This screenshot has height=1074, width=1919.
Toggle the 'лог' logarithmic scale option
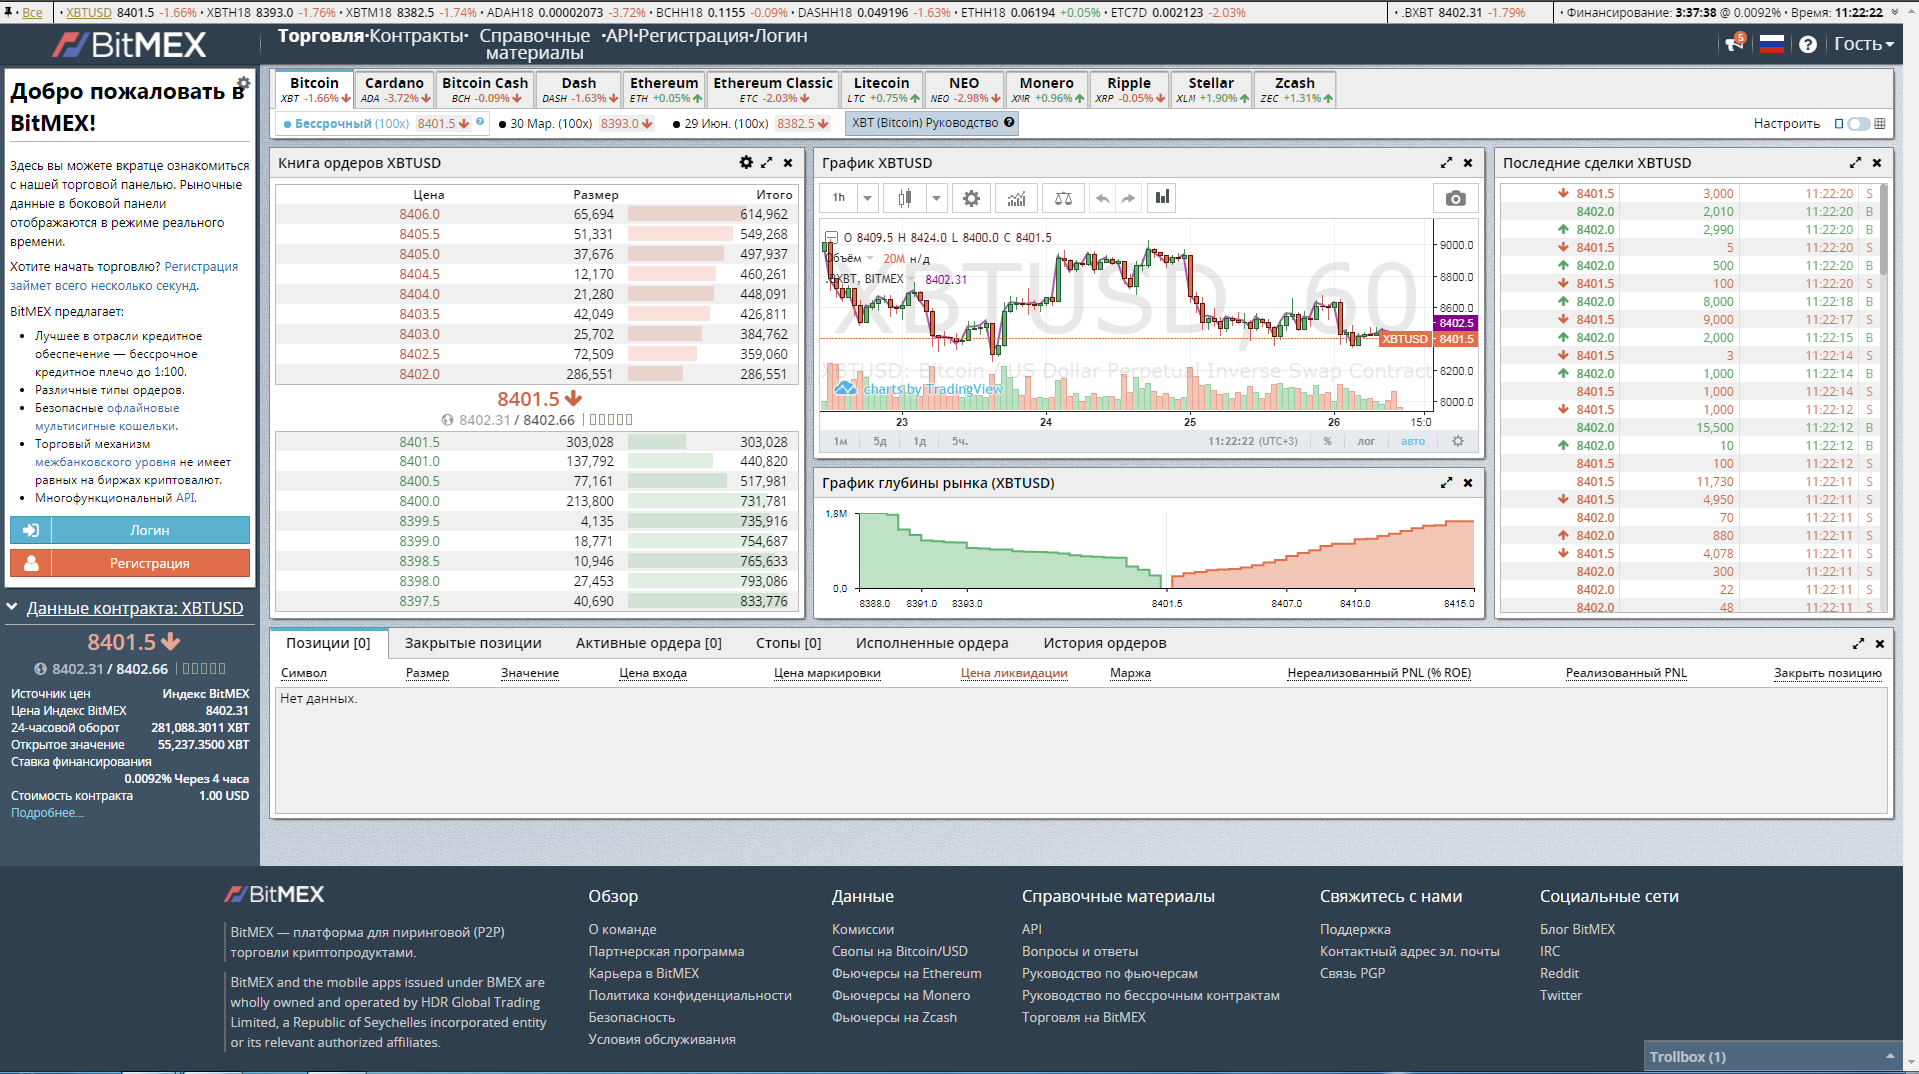1366,441
